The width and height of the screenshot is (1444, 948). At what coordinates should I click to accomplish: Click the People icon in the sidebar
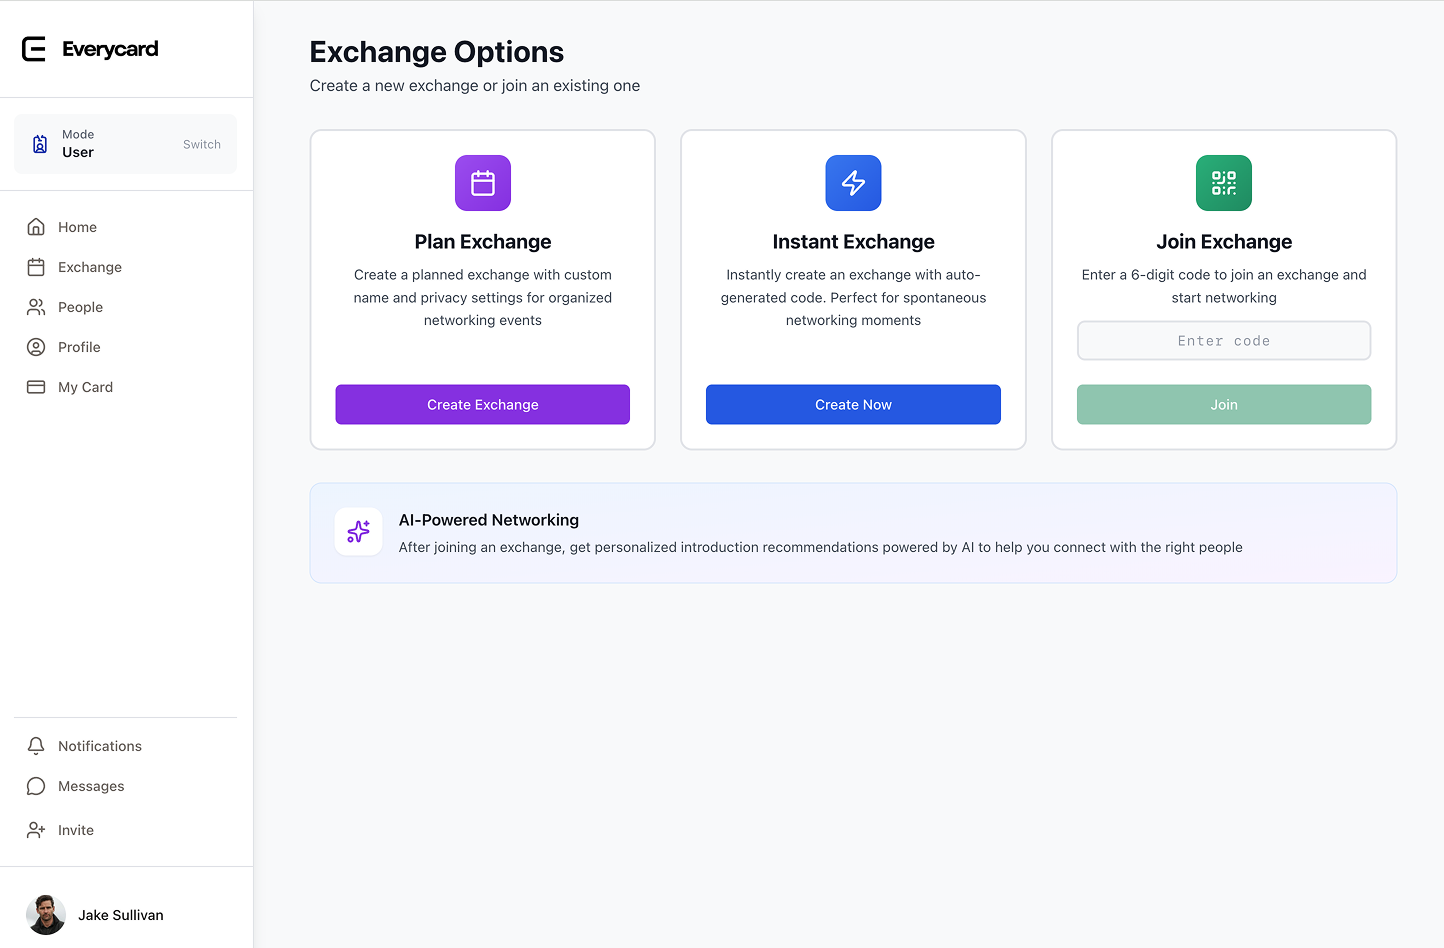coord(36,307)
